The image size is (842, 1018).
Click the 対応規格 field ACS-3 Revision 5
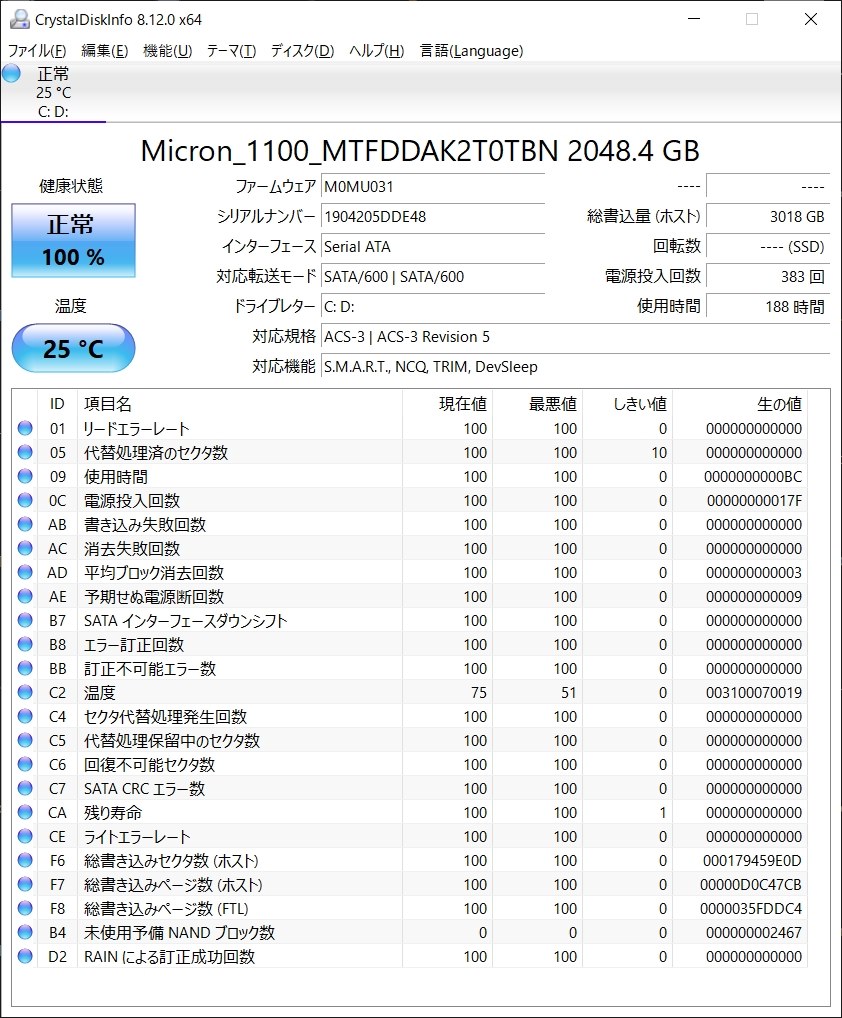pos(575,337)
